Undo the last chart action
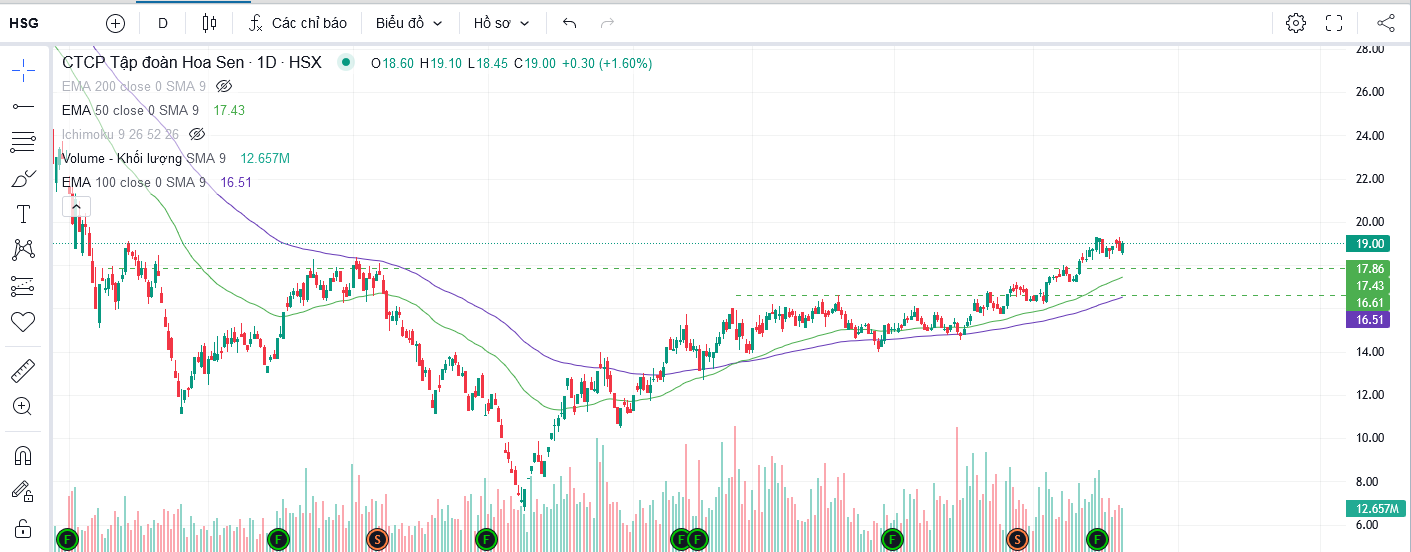The height and width of the screenshot is (552, 1411). tap(570, 22)
